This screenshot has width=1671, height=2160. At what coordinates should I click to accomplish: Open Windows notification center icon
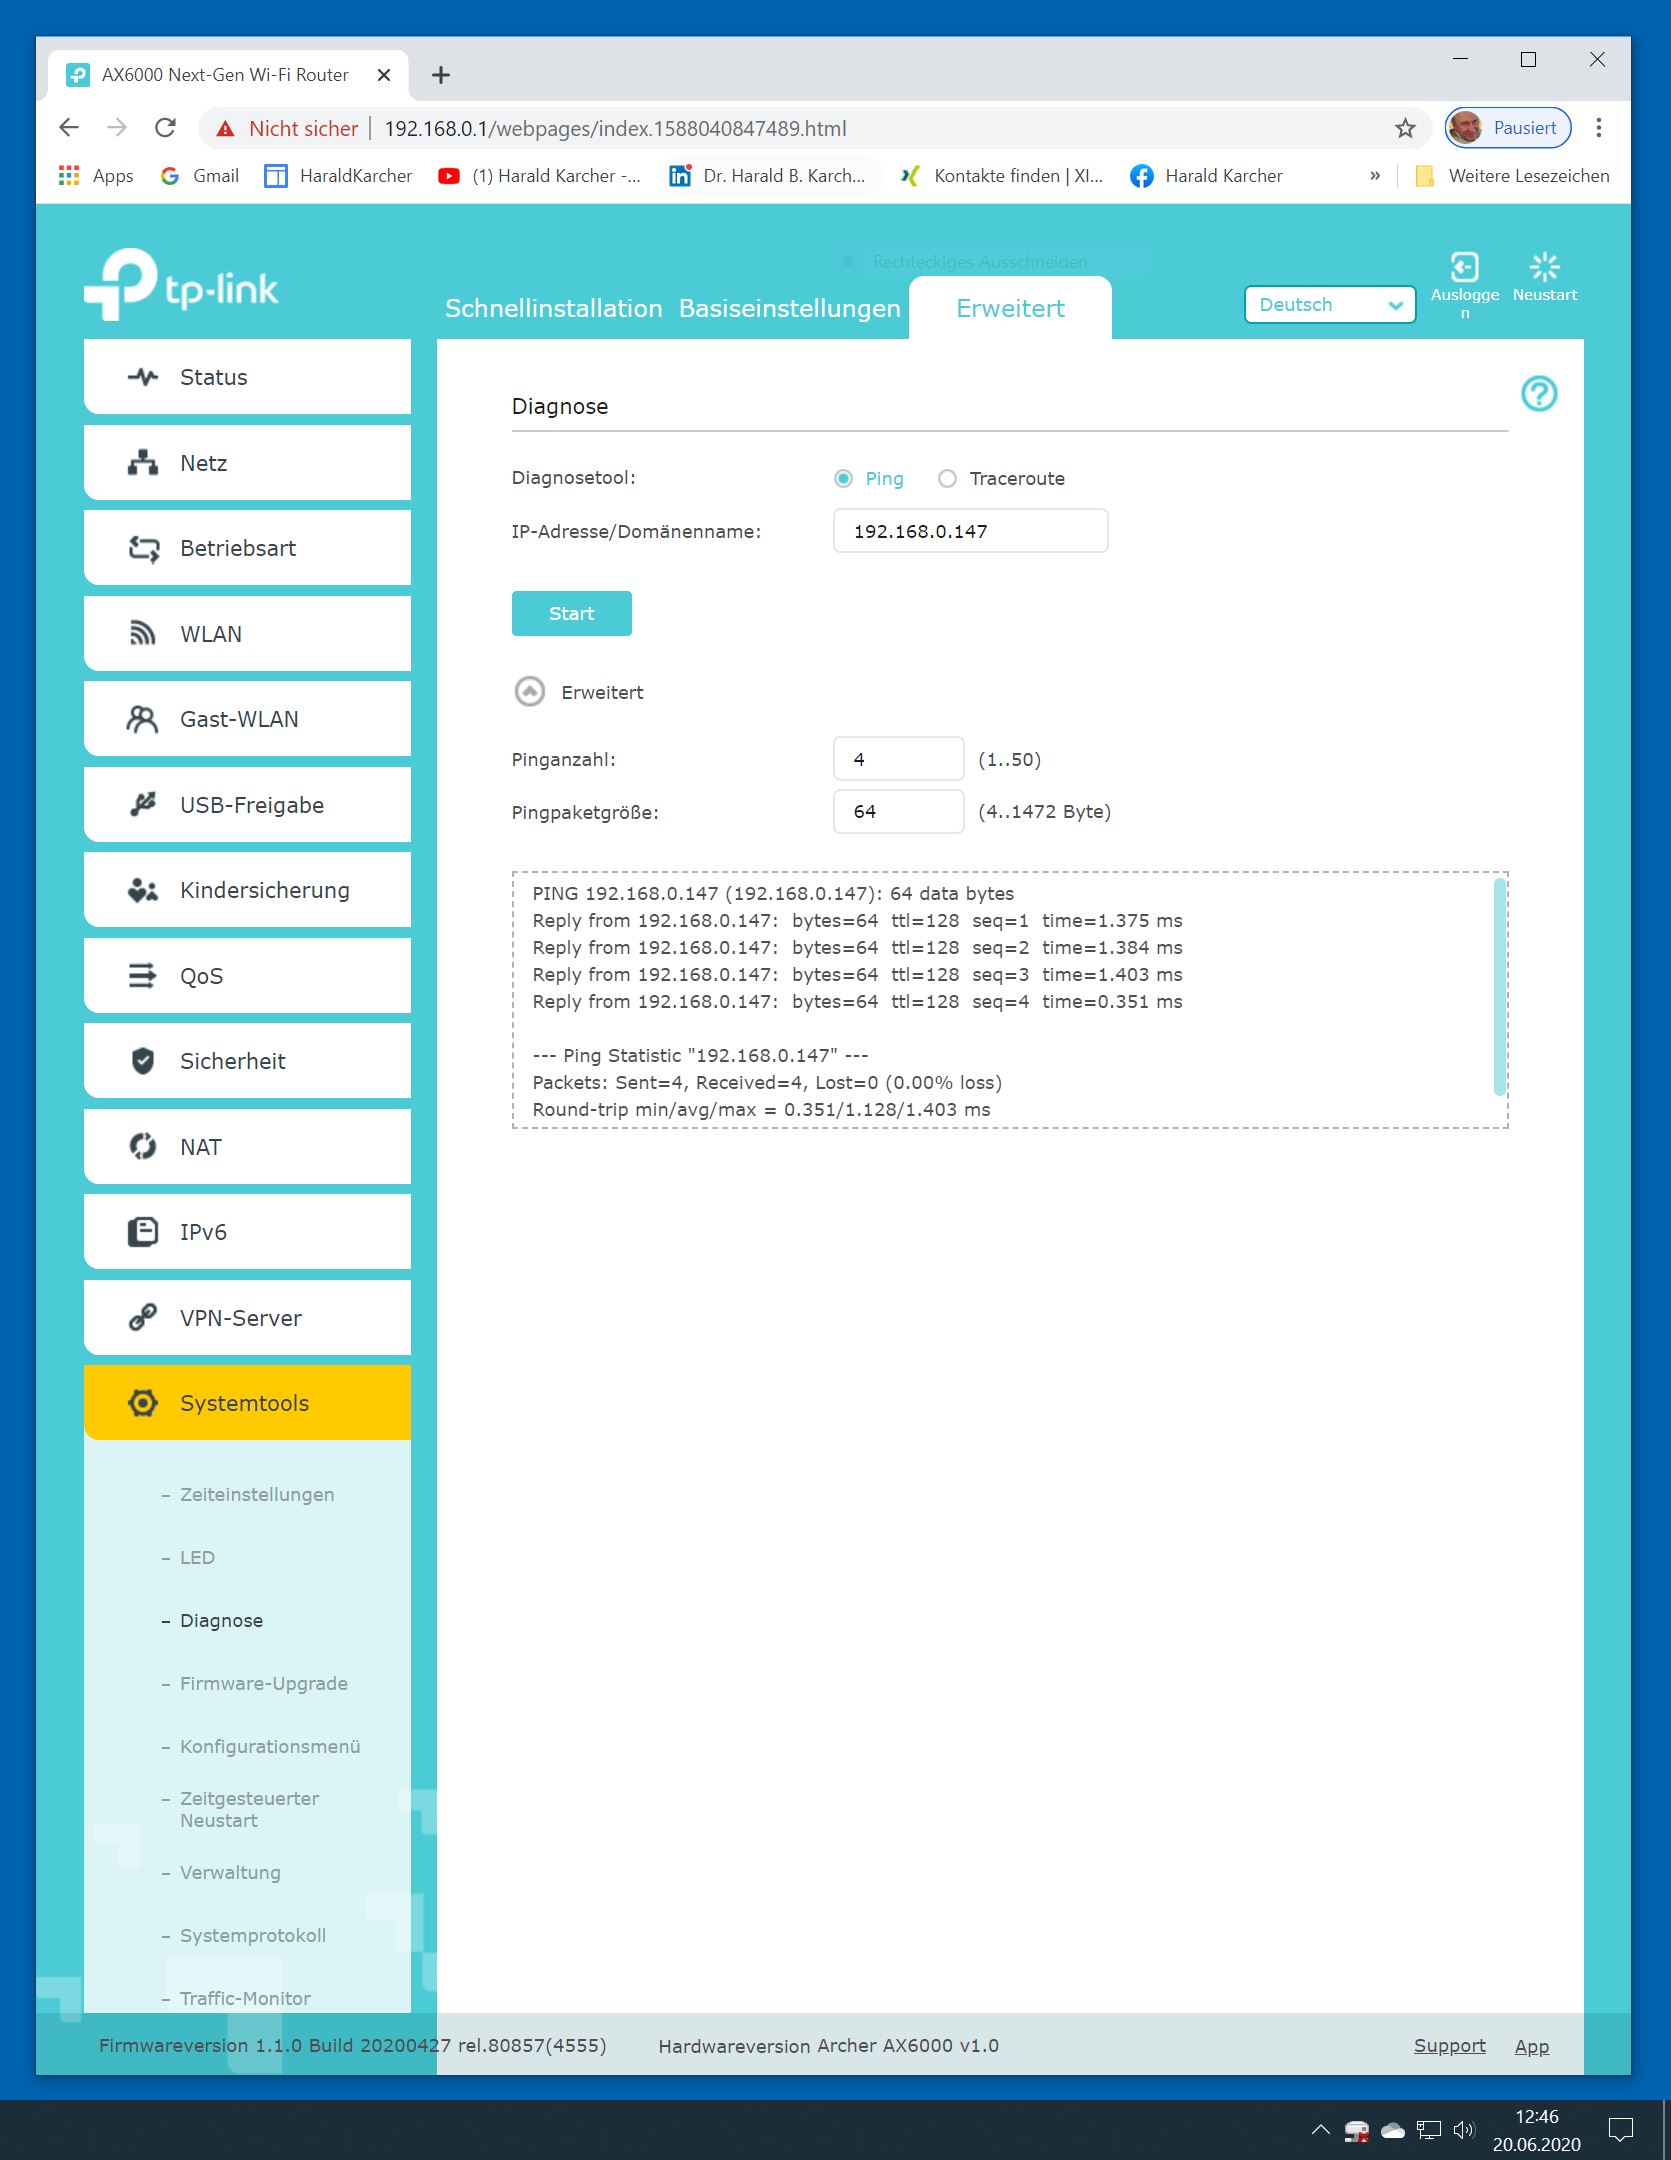tap(1621, 2130)
